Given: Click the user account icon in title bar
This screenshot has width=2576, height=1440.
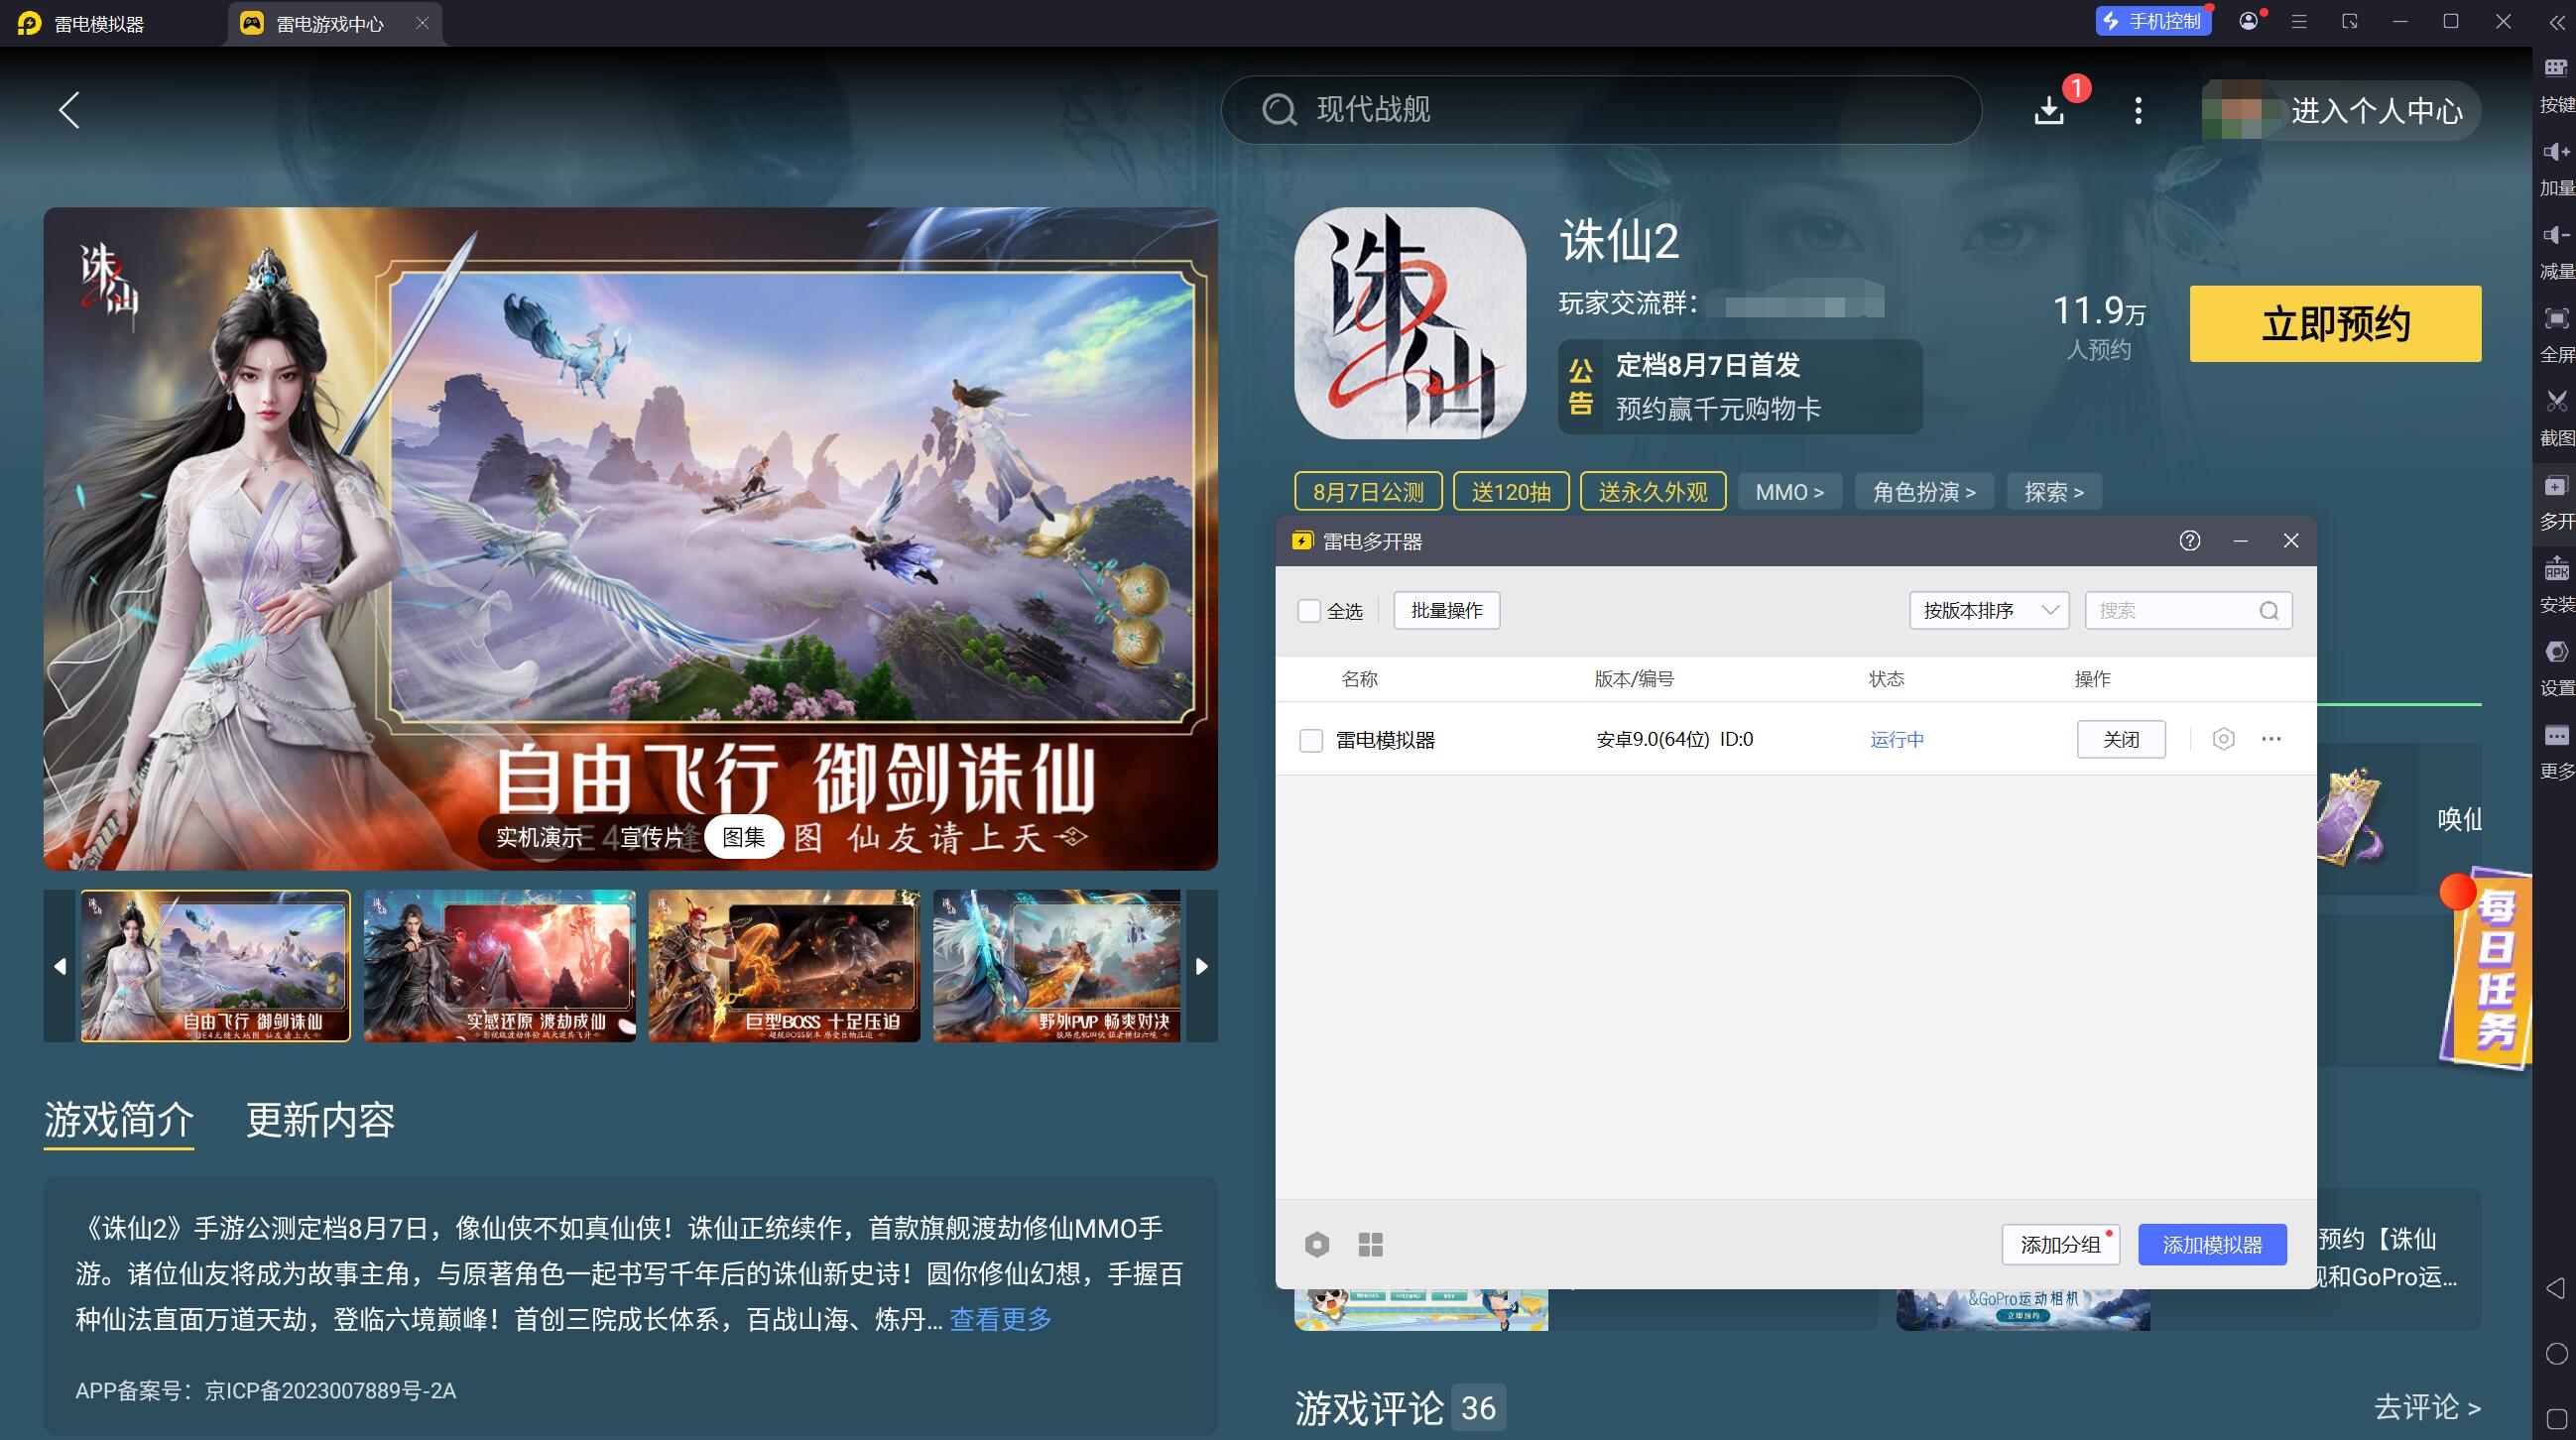Looking at the screenshot, I should [x=2249, y=21].
